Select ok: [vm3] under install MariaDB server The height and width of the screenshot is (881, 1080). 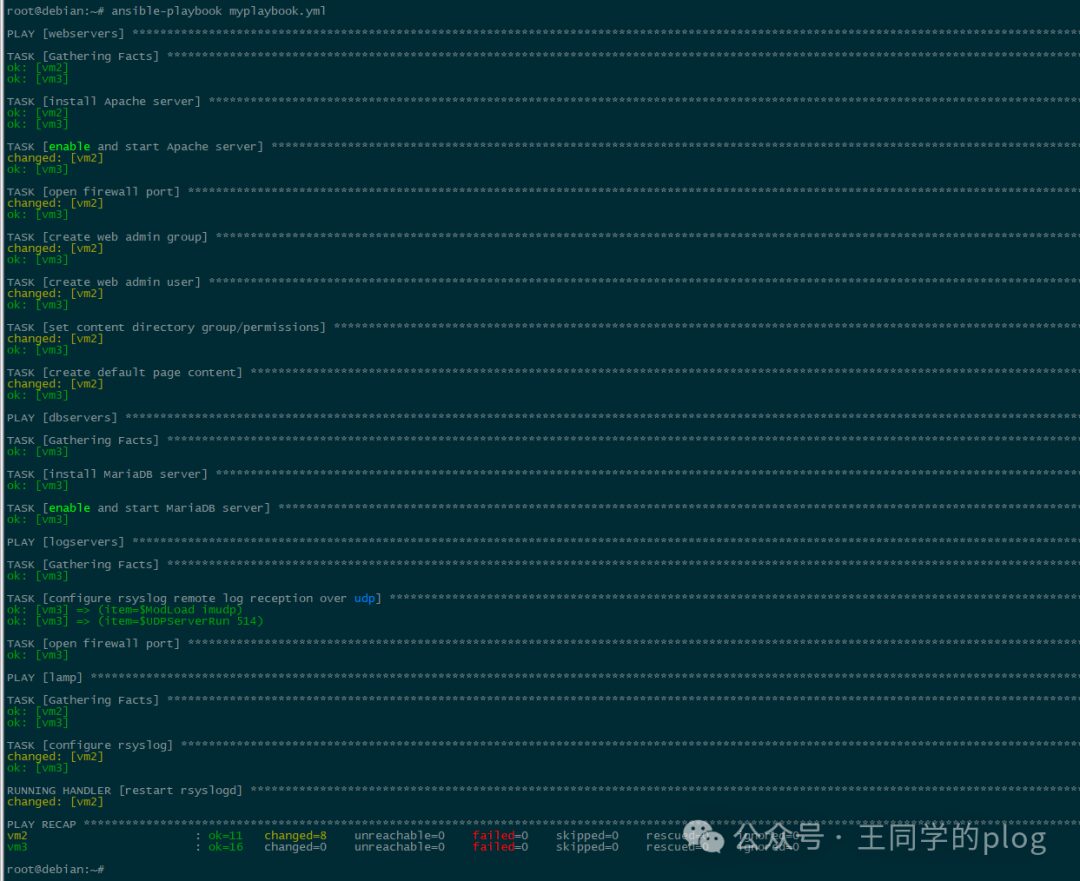tap(37, 486)
